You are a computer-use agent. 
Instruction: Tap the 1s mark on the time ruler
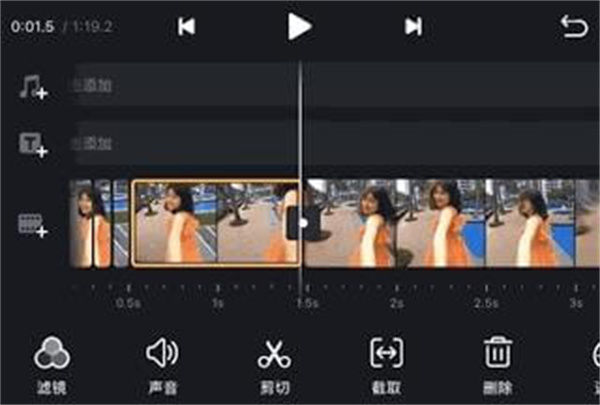(x=218, y=303)
